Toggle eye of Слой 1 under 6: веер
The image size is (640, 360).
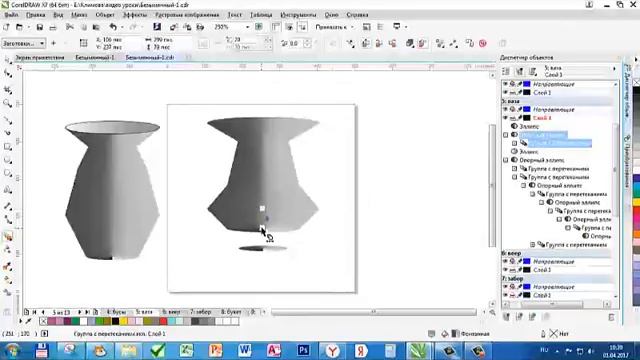[506, 270]
